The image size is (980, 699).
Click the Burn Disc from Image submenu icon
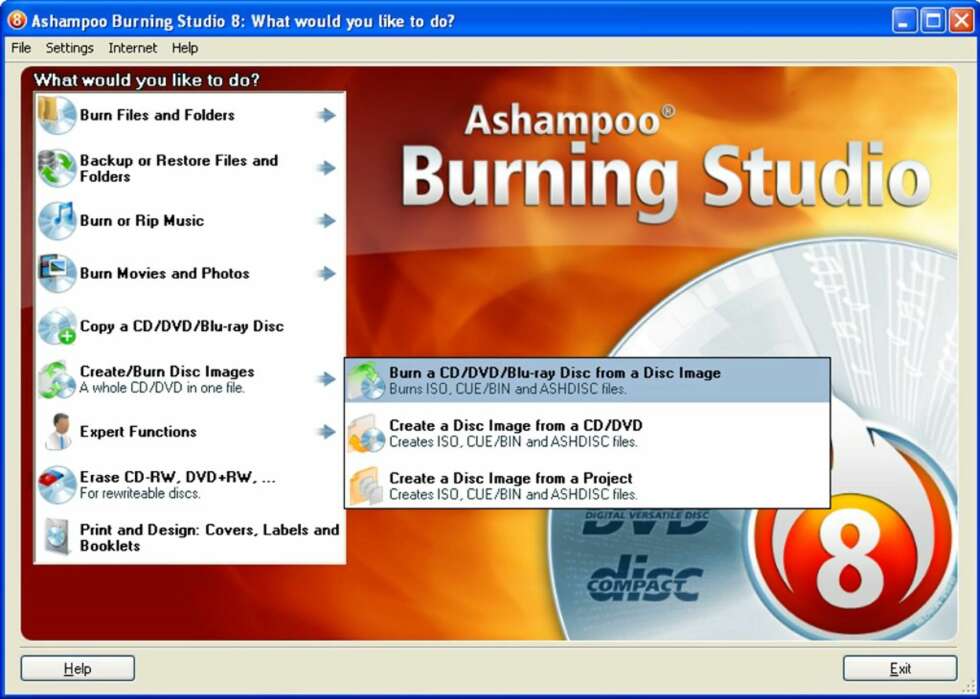[366, 380]
